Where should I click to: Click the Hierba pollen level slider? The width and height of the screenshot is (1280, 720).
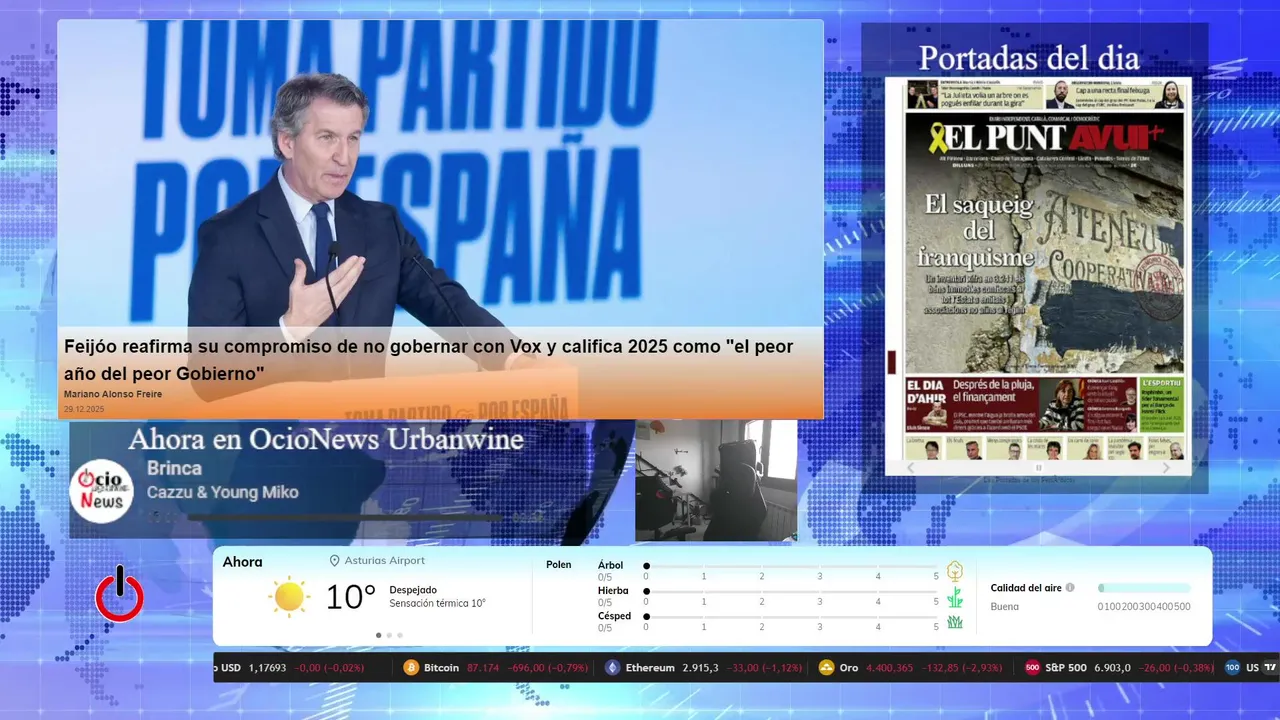[x=791, y=591]
